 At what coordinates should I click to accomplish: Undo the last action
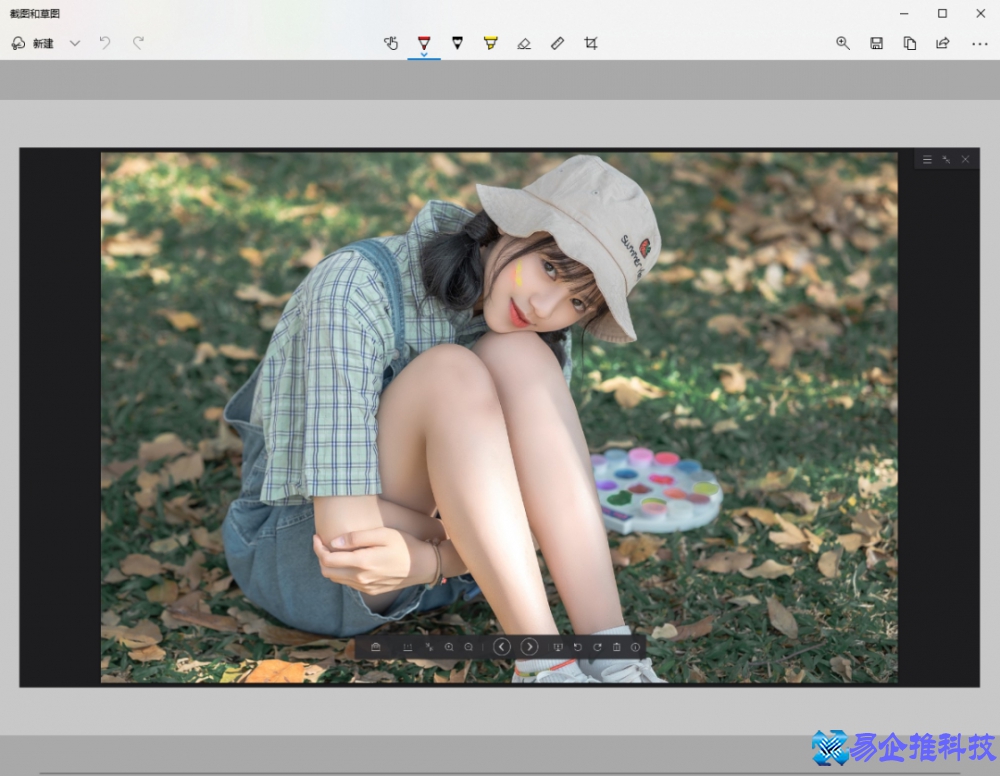pos(105,43)
